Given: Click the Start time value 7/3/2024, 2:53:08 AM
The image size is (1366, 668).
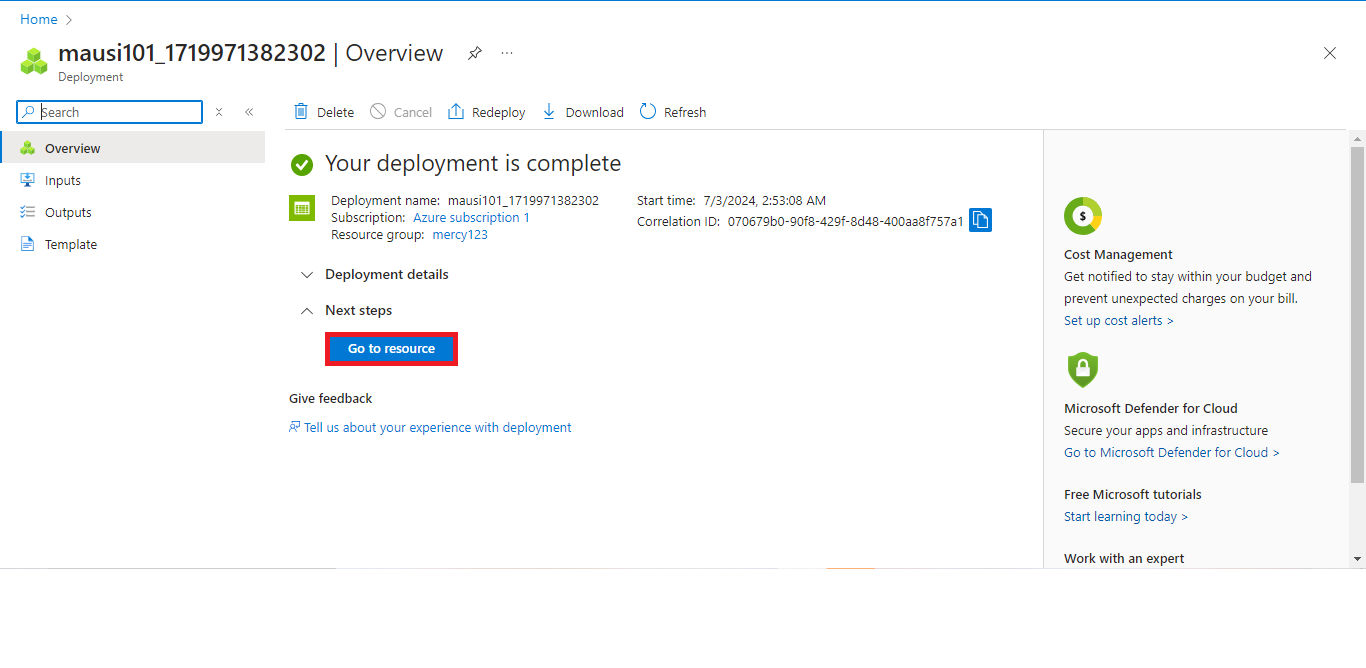Looking at the screenshot, I should [765, 200].
